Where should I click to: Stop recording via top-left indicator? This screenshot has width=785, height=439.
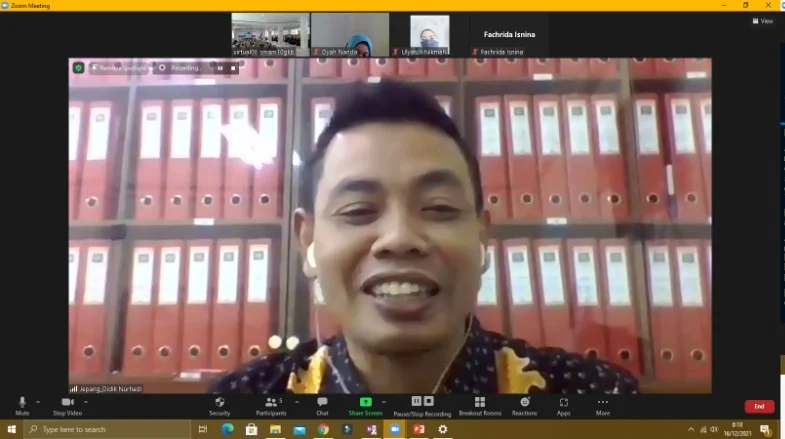pyautogui.click(x=233, y=68)
